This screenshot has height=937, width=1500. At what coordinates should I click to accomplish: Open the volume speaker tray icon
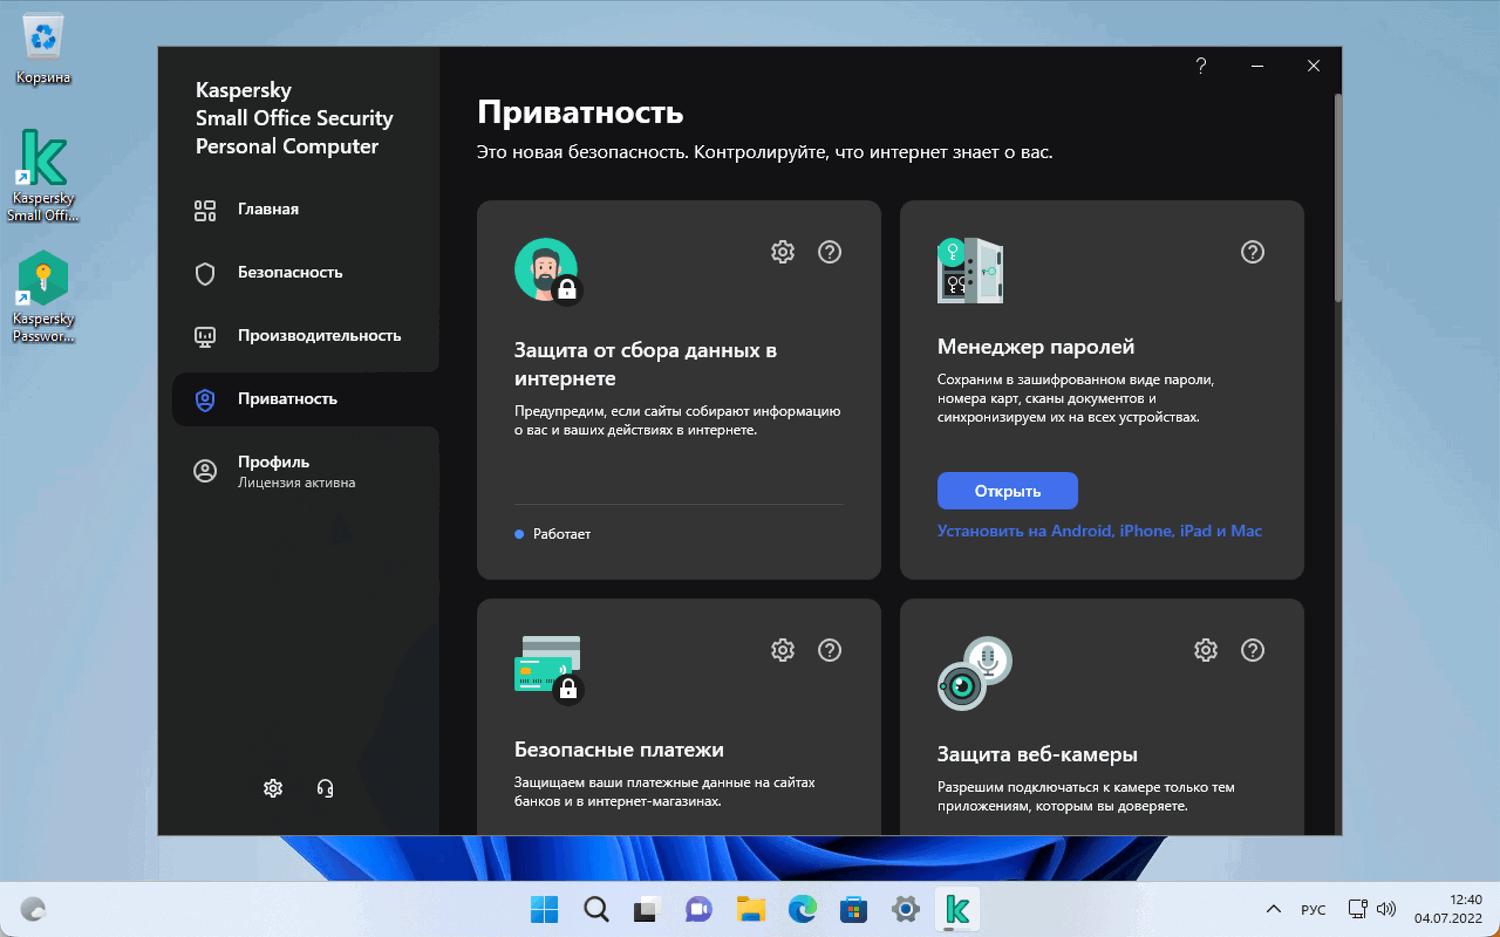click(1386, 909)
